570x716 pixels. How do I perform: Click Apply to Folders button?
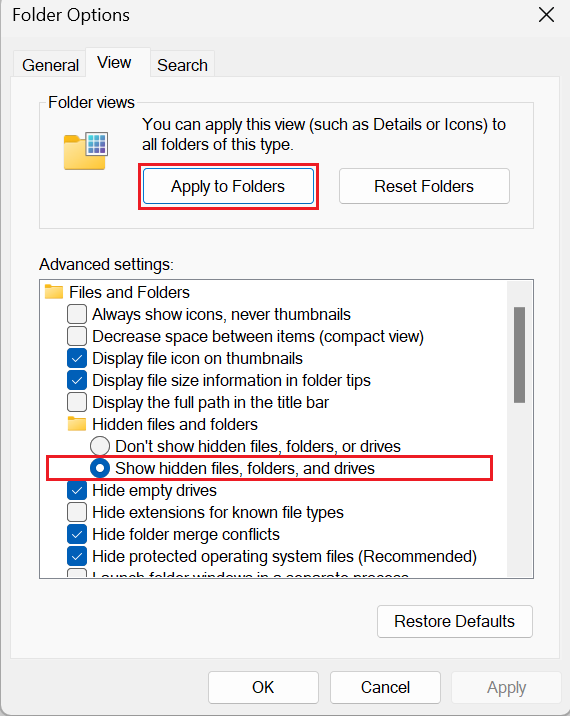228,186
